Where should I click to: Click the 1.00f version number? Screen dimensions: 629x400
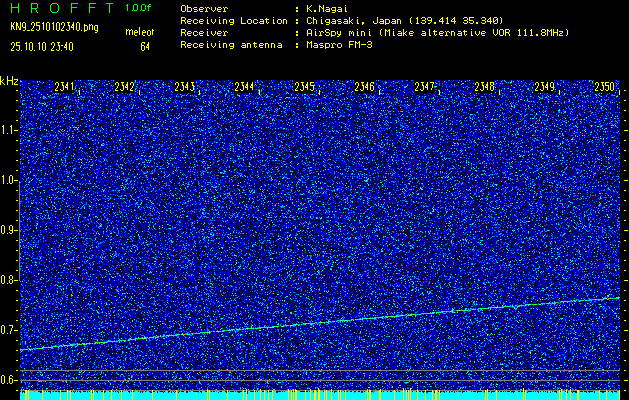(x=139, y=8)
